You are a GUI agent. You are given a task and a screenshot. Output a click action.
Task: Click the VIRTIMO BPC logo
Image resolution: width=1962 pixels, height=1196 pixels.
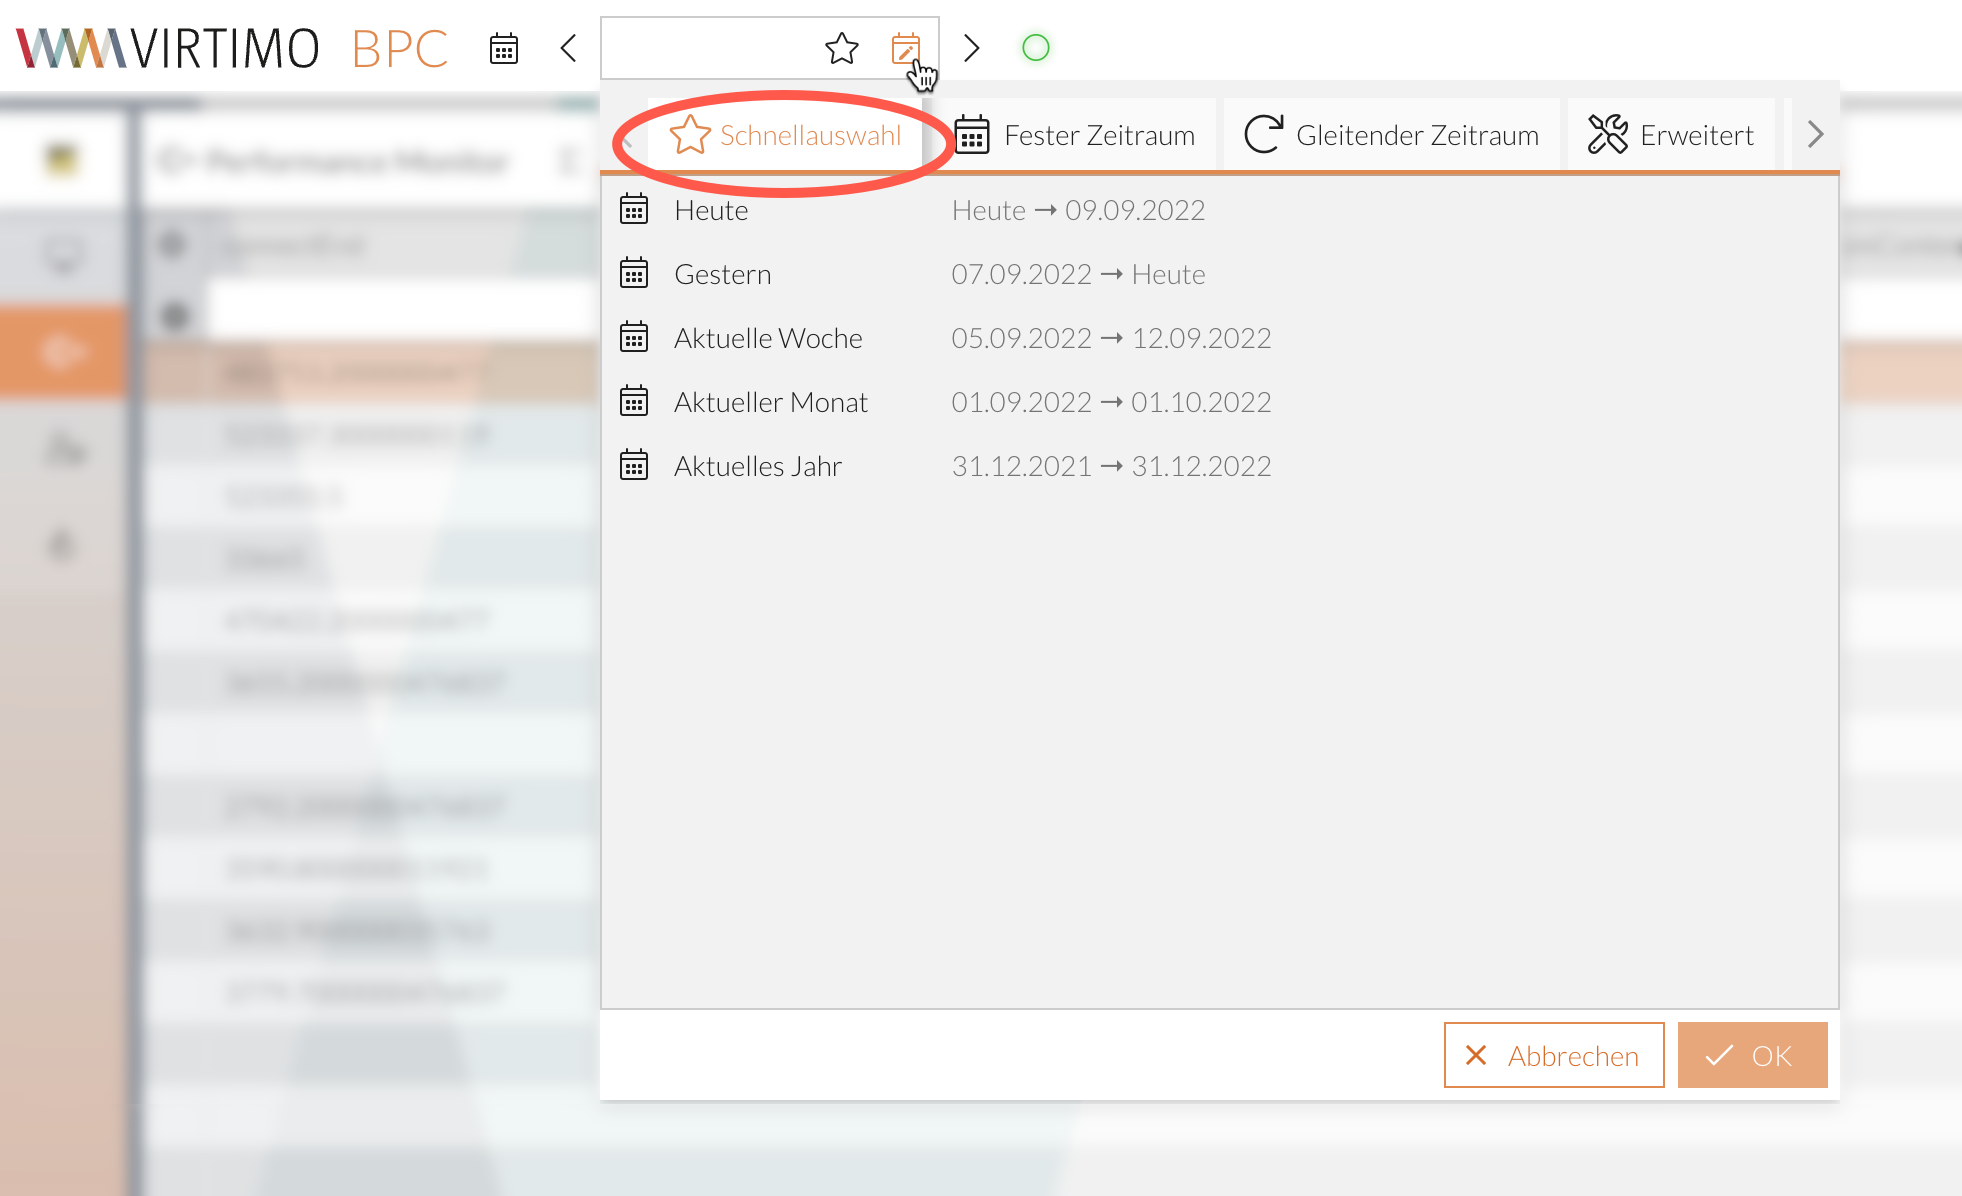click(232, 48)
